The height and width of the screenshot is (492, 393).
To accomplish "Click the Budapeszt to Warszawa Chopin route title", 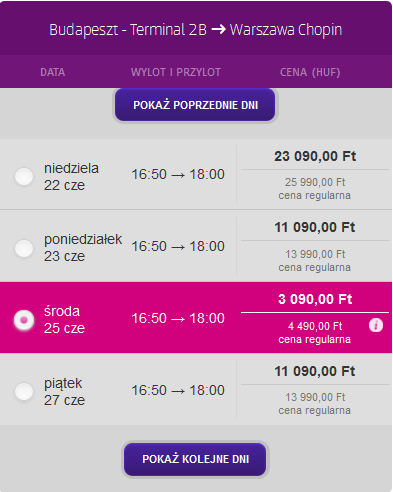I will (196, 30).
